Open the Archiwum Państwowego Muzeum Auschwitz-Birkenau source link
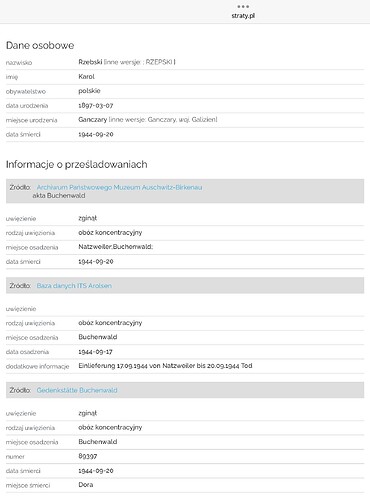Viewport: 370px width, 499px height. tap(119, 187)
